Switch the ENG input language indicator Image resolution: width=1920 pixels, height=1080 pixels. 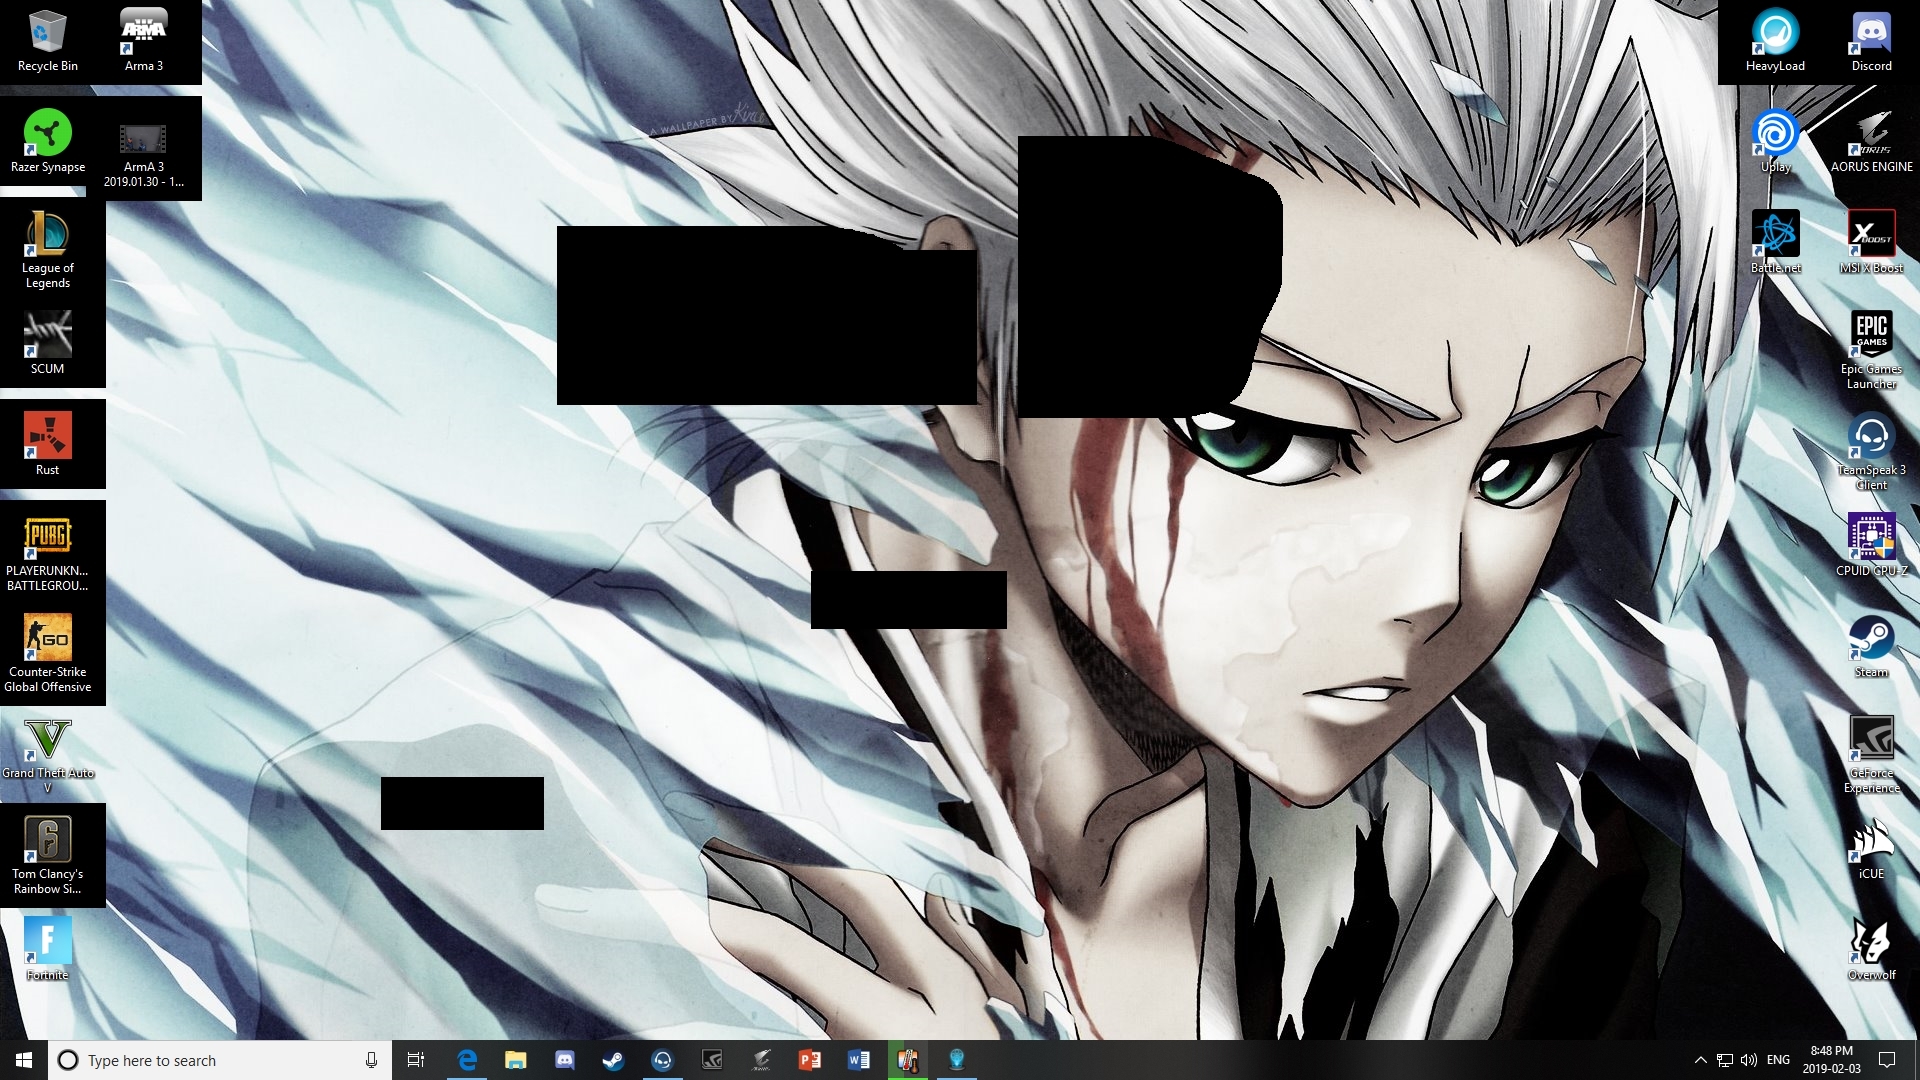pyautogui.click(x=1778, y=1060)
